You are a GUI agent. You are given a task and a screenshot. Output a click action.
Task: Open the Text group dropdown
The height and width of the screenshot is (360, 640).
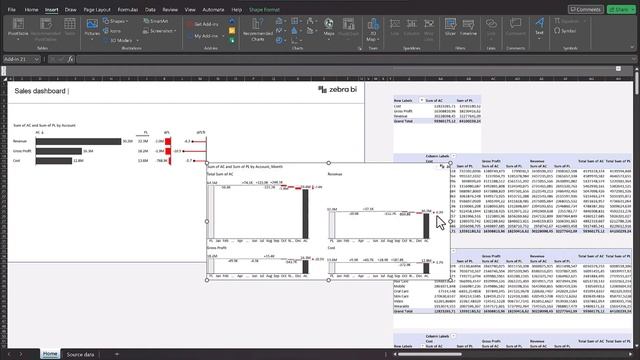click(539, 28)
